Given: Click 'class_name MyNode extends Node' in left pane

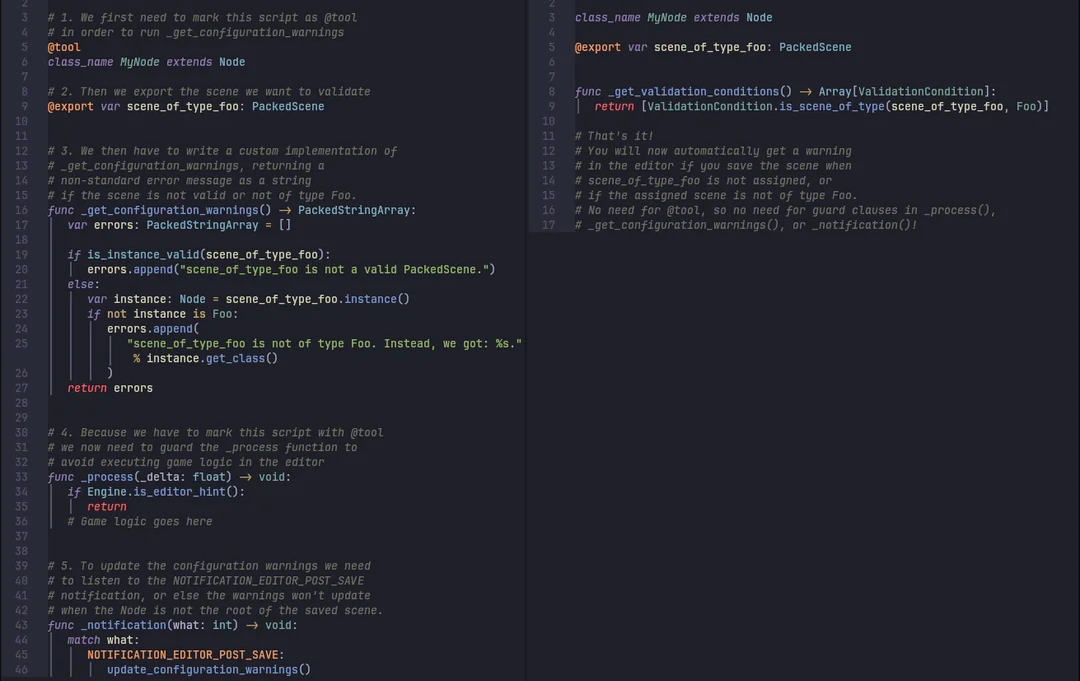Looking at the screenshot, I should point(146,62).
